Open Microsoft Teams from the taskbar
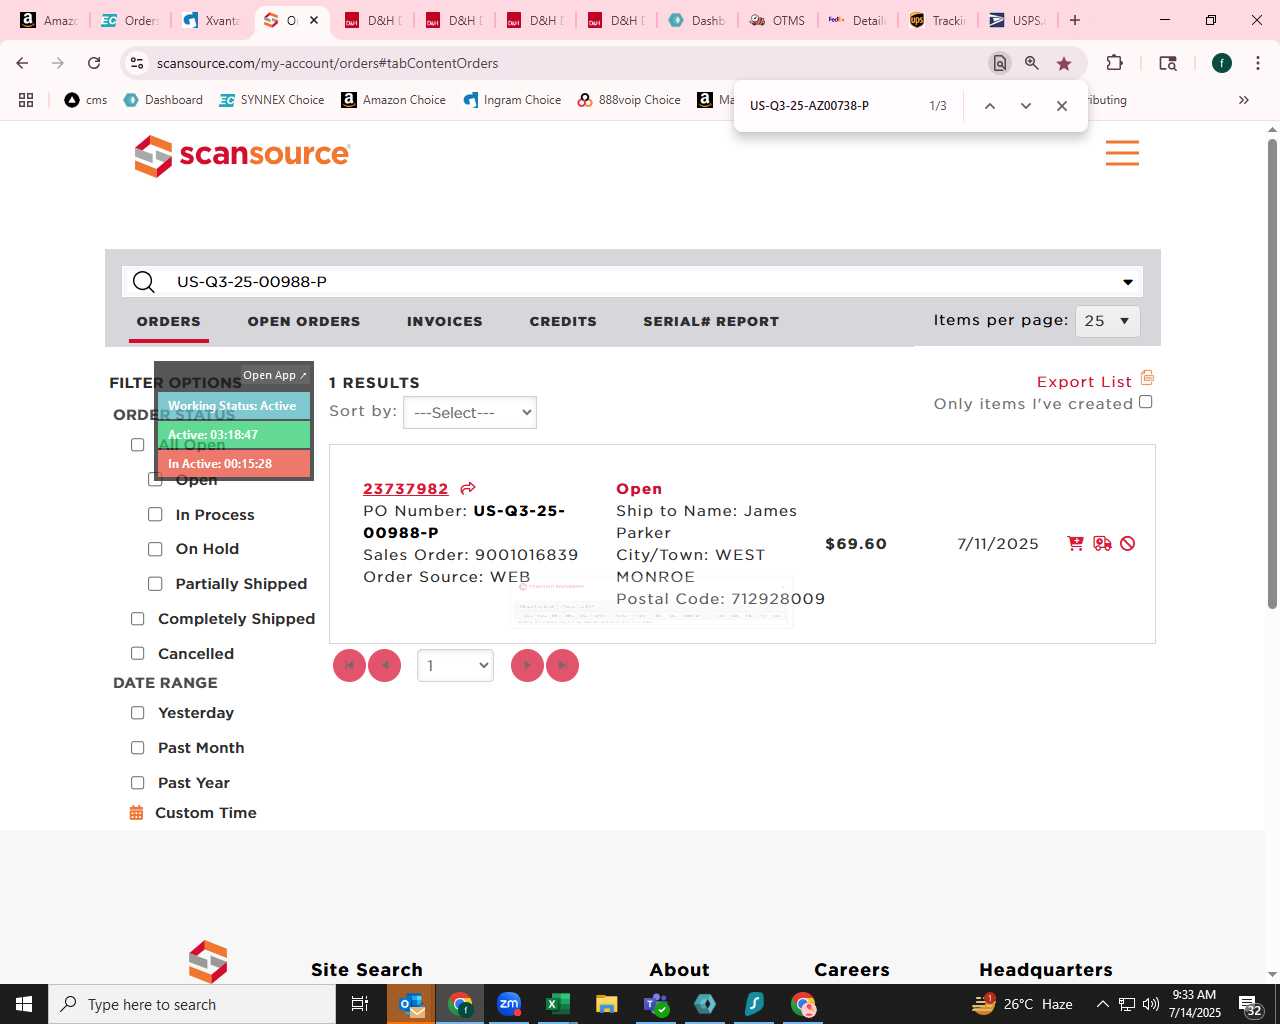The image size is (1280, 1024). pyautogui.click(x=655, y=1004)
